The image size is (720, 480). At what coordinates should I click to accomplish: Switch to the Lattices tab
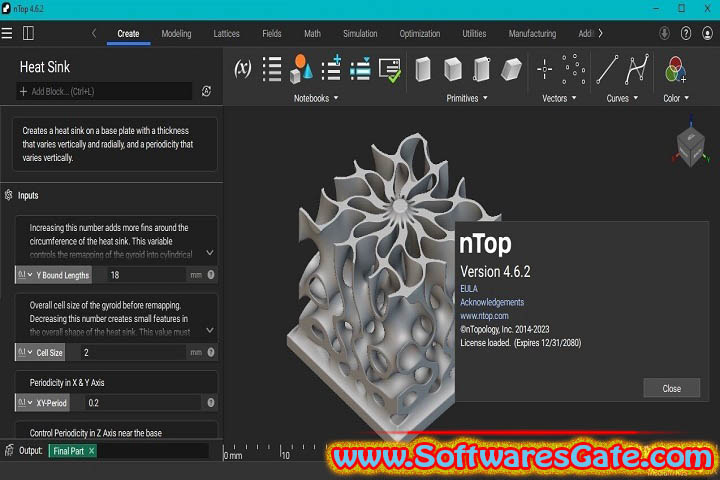coord(226,34)
